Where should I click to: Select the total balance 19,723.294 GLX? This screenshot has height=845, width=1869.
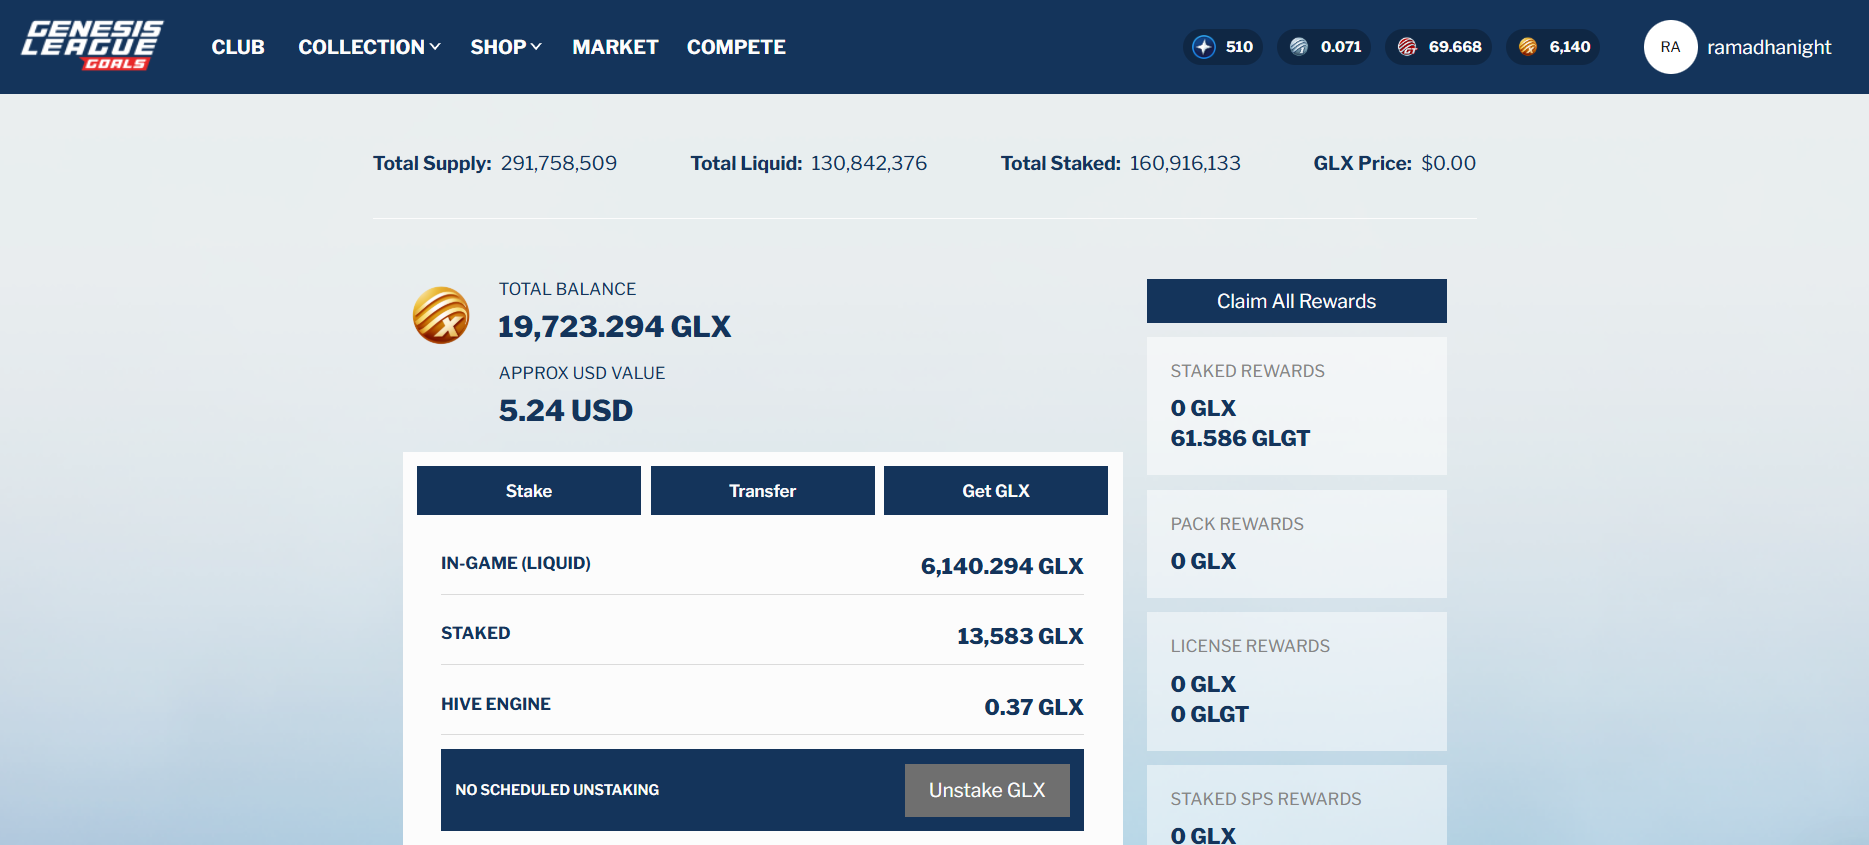click(x=615, y=326)
